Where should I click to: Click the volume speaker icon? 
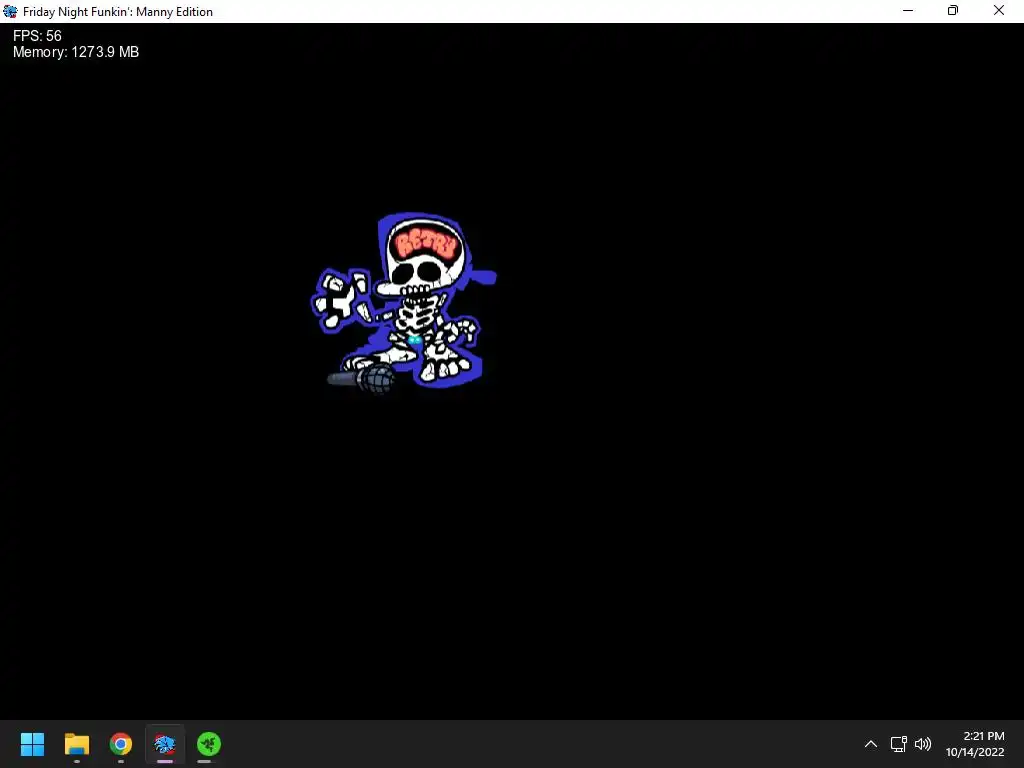[923, 744]
